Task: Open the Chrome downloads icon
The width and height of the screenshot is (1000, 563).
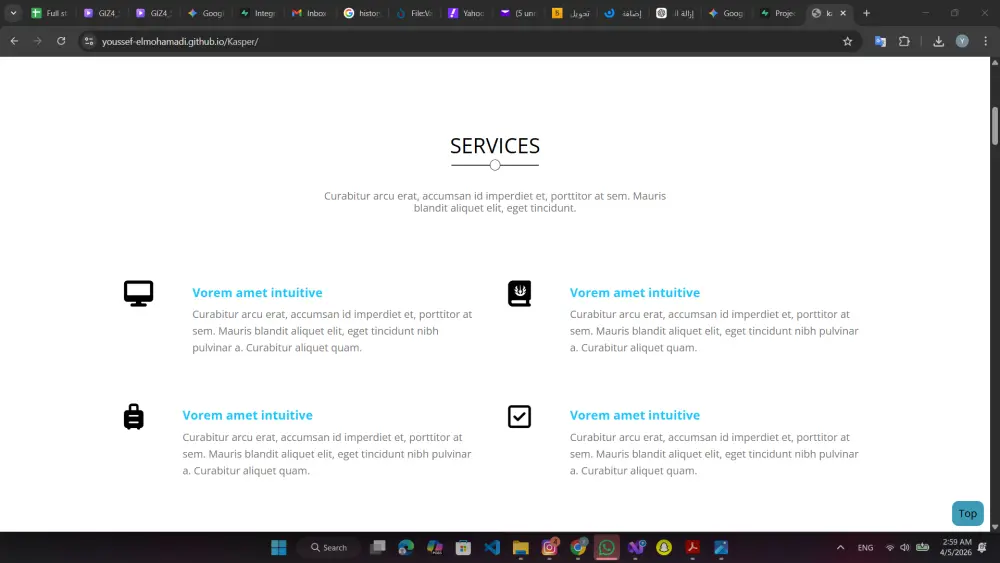Action: click(x=938, y=41)
